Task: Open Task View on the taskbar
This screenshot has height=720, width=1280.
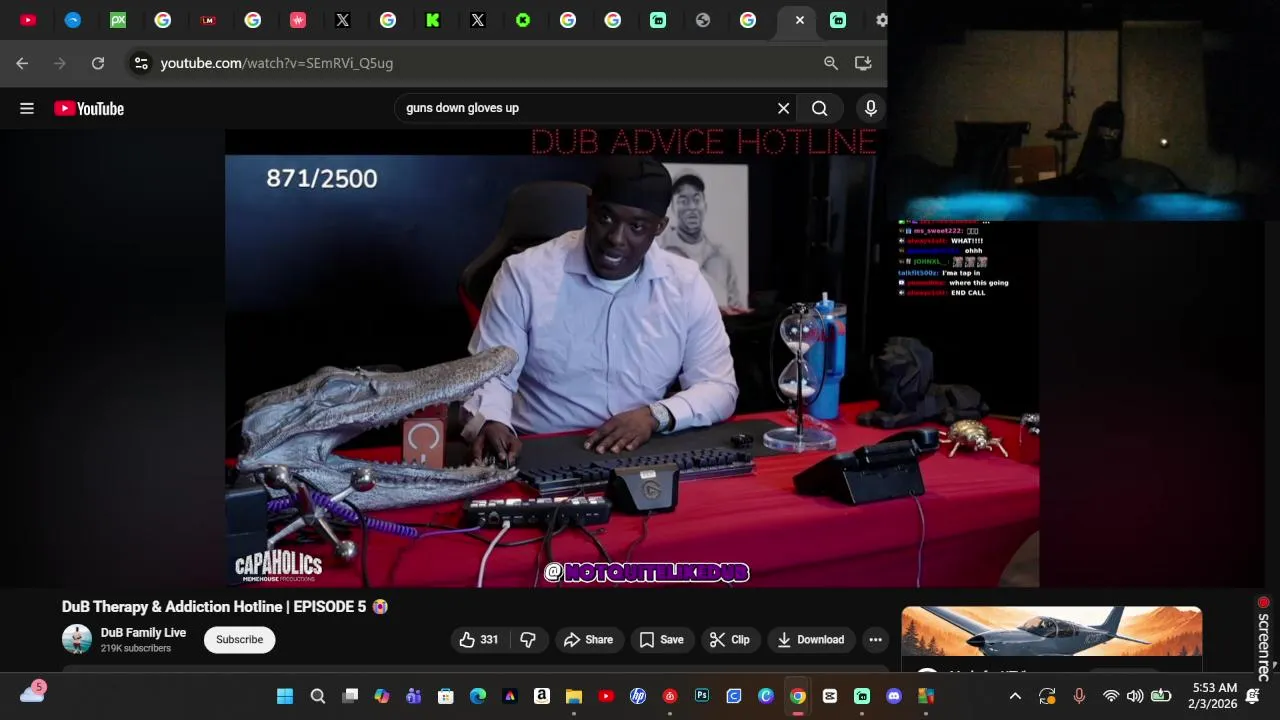Action: [350, 696]
